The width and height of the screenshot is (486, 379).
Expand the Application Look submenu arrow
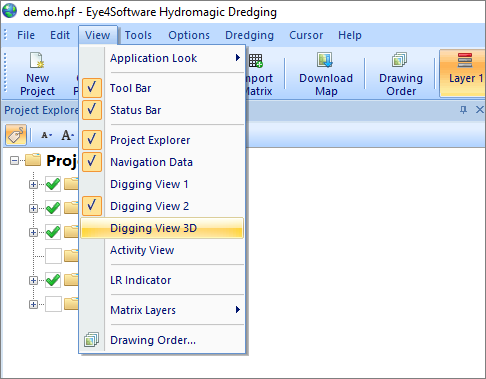pyautogui.click(x=238, y=58)
